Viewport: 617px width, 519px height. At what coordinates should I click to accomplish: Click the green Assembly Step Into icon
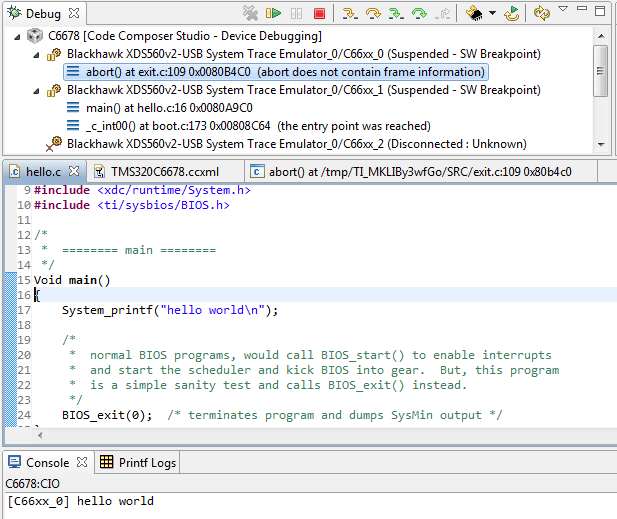click(396, 13)
